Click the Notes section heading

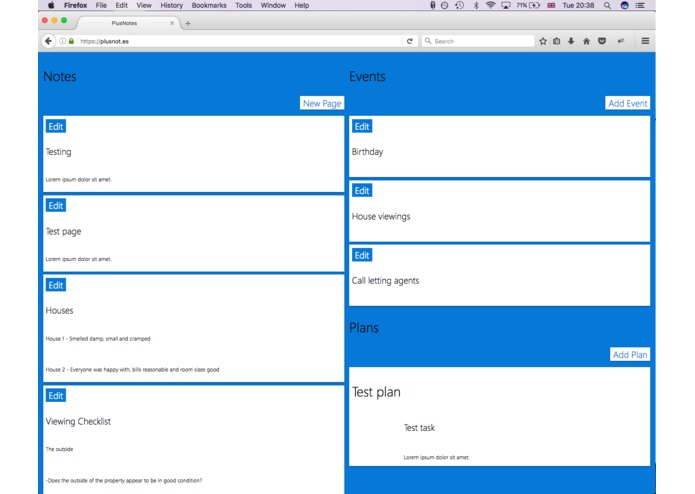tap(60, 77)
